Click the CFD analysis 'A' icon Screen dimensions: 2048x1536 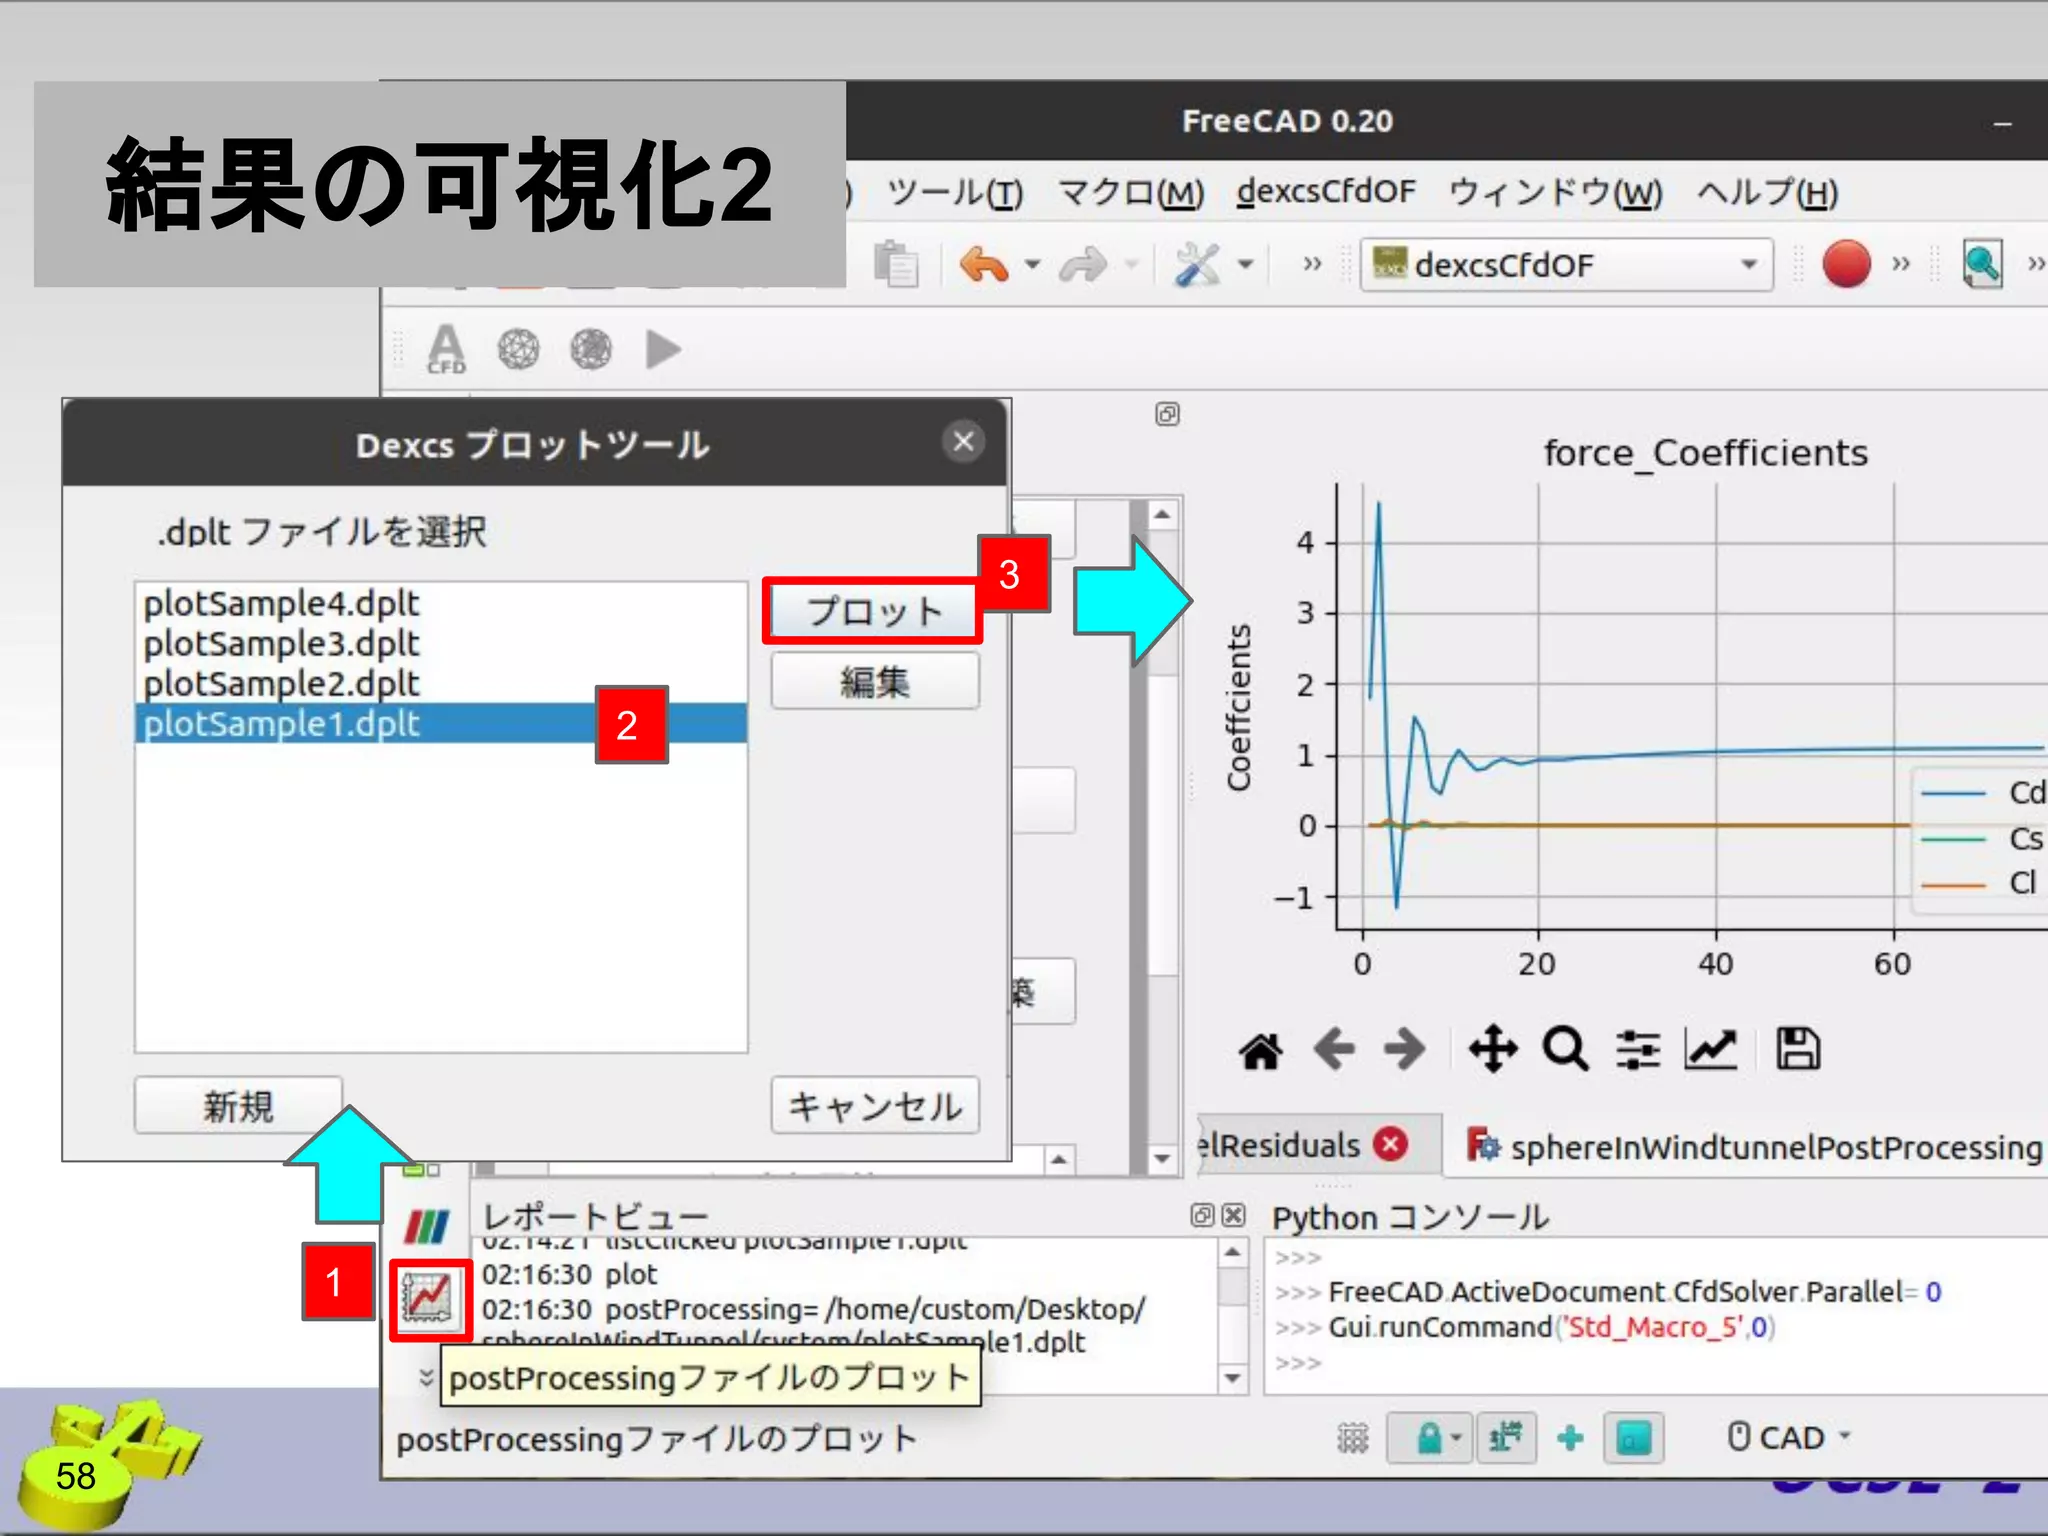coord(446,350)
